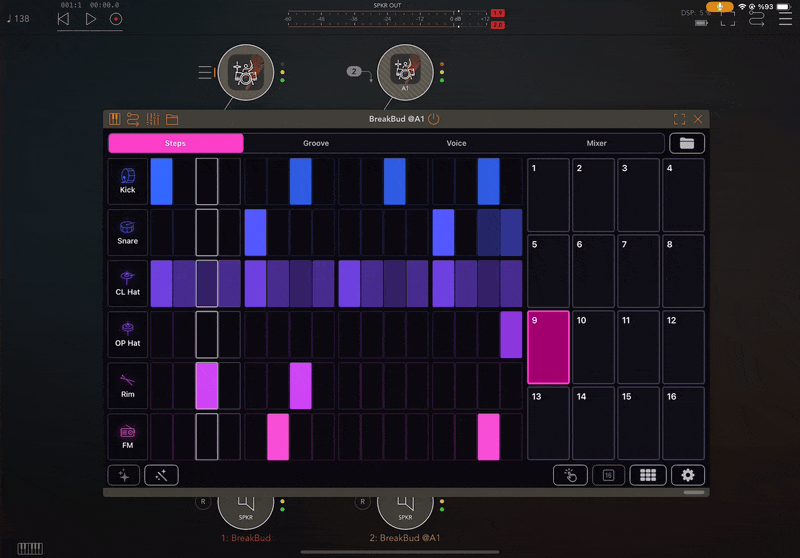This screenshot has width=800, height=558.
Task: Click the tap gesture button
Action: (x=570, y=475)
